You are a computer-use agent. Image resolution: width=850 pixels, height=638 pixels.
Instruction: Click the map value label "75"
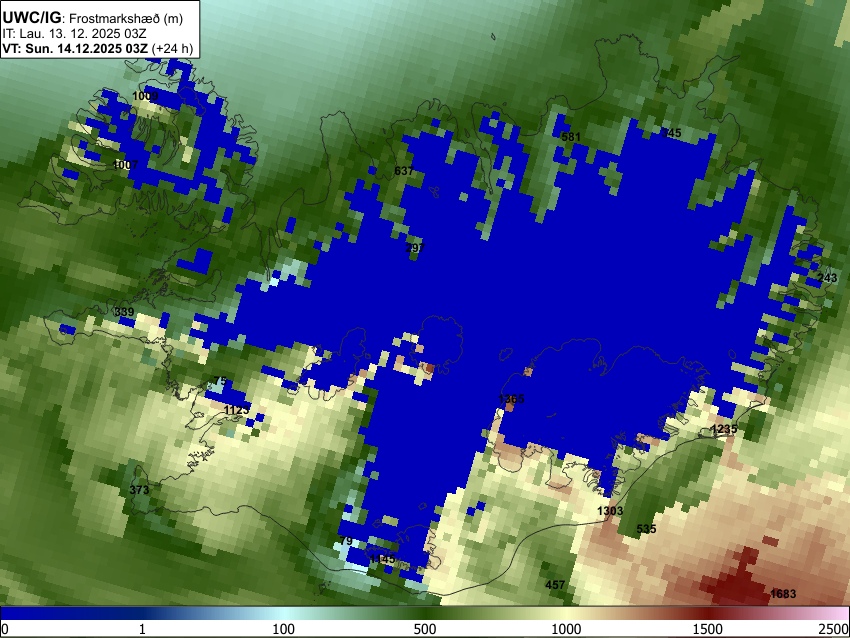coord(220,381)
